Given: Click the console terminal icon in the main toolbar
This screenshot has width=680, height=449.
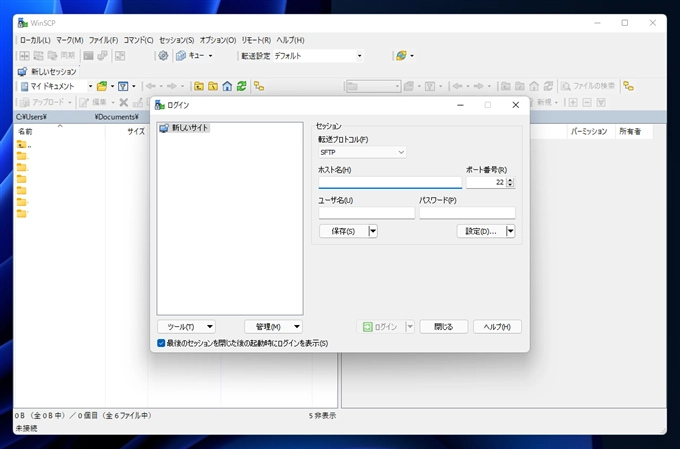Looking at the screenshot, I should [88, 56].
